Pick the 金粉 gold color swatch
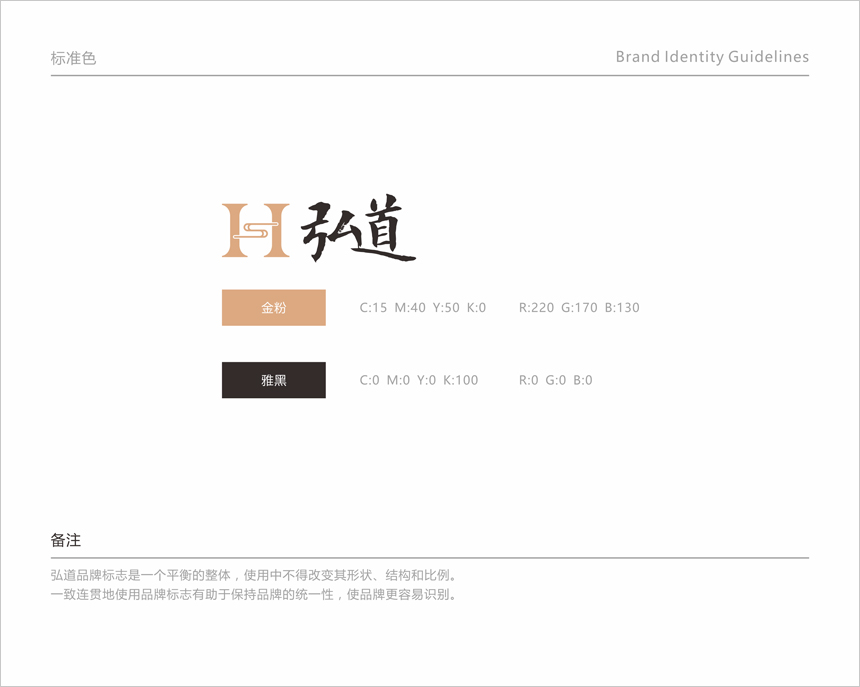This screenshot has height=687, width=860. (x=273, y=308)
